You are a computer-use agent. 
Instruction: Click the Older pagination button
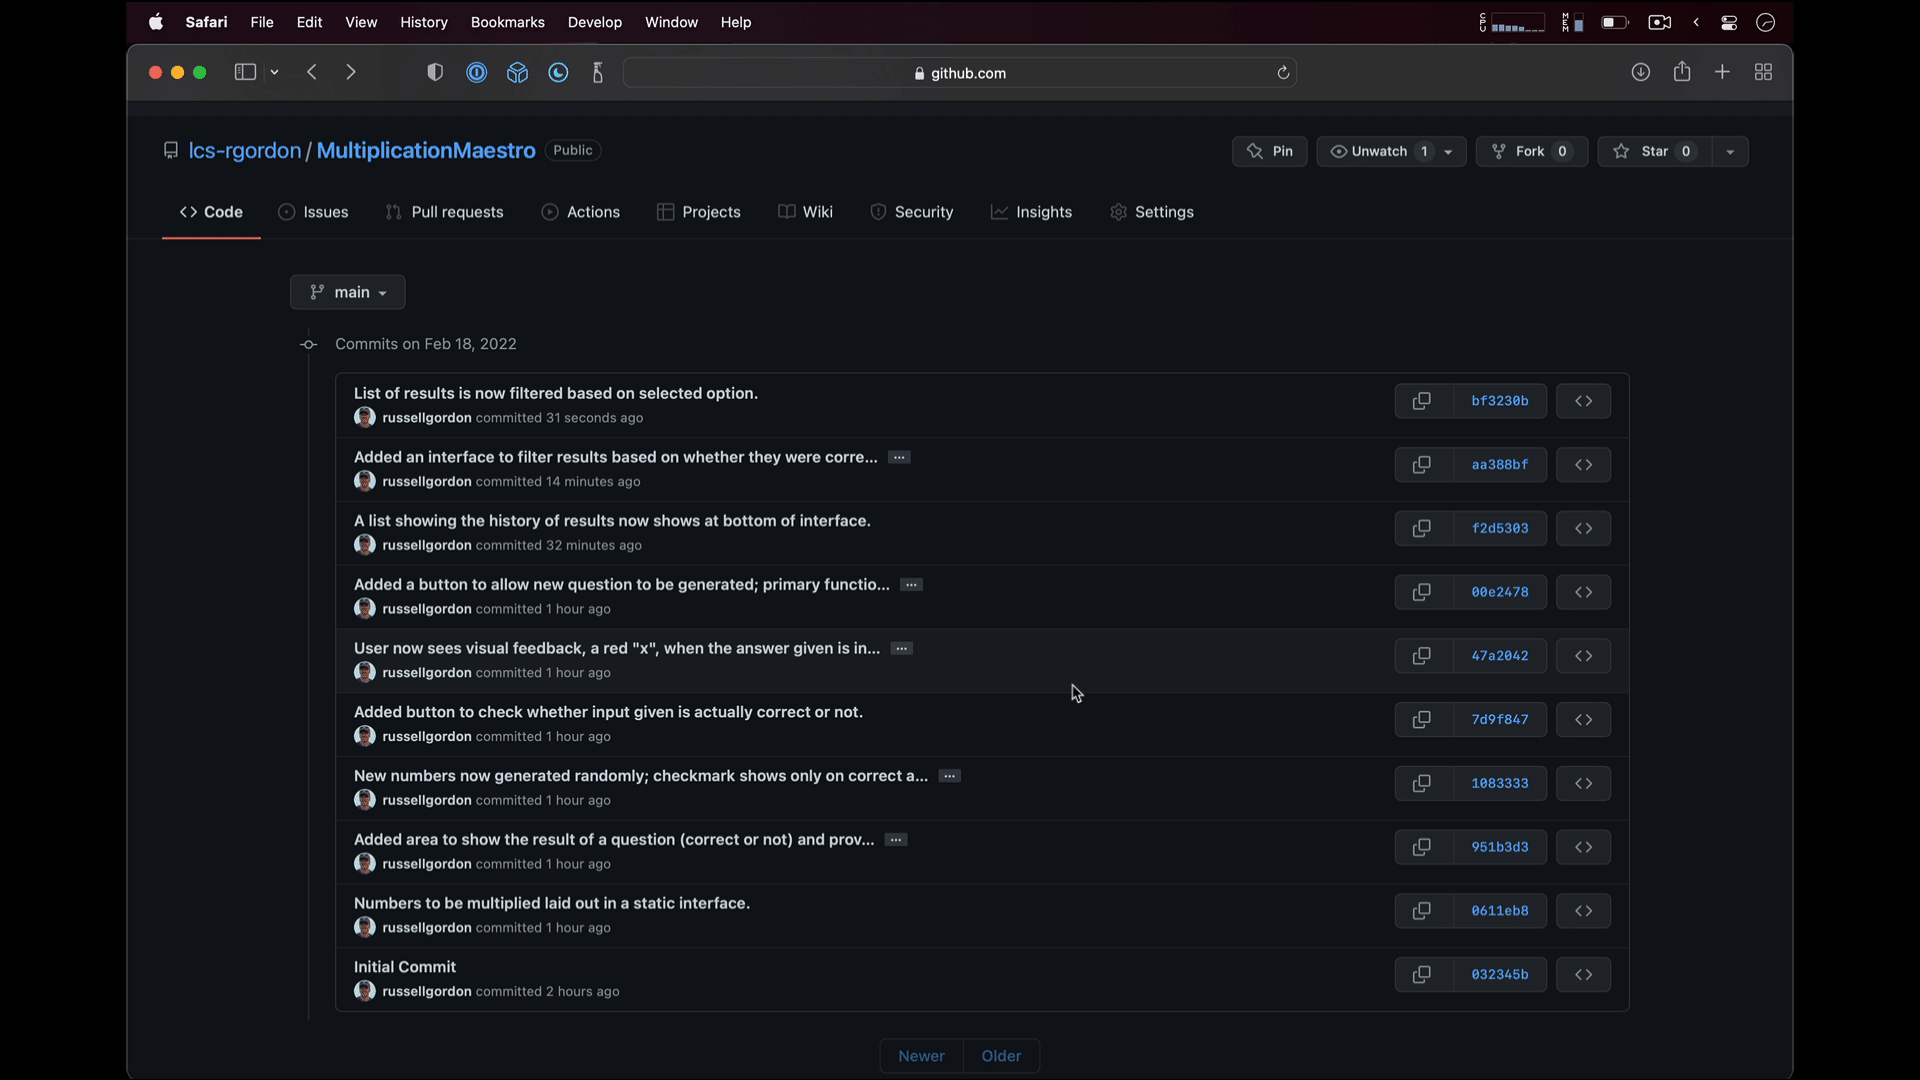1001,1055
